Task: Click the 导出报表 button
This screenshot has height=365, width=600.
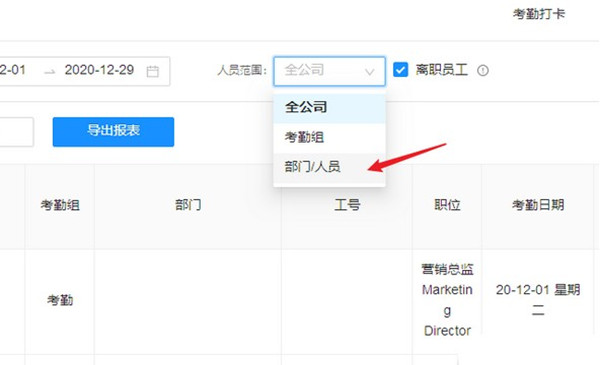Action: pos(113,132)
